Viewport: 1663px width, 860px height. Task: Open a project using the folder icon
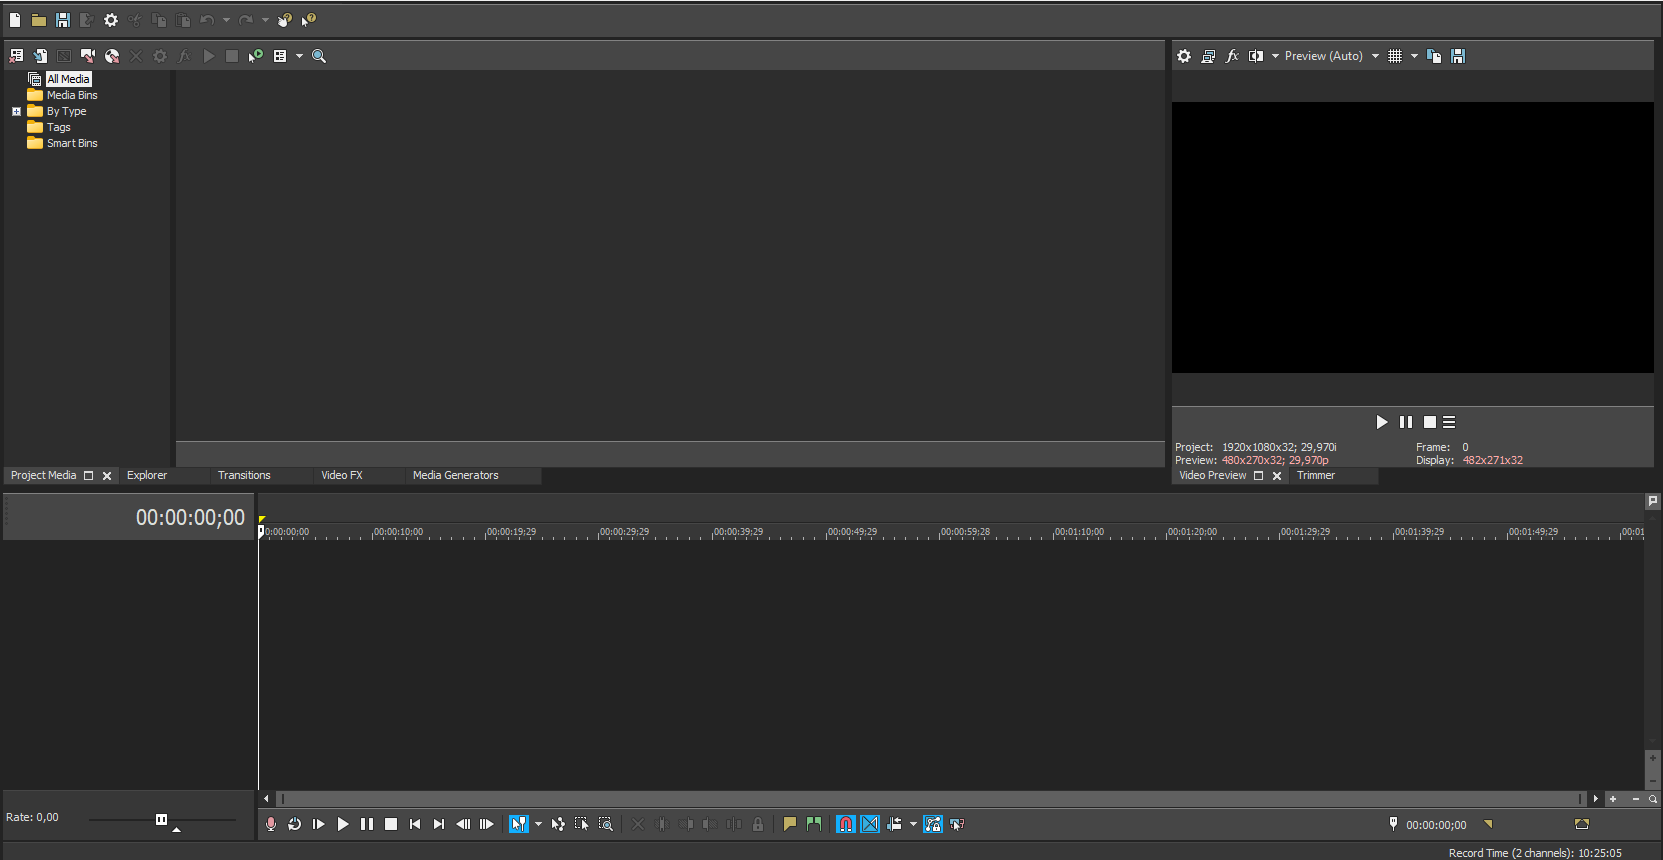click(39, 20)
